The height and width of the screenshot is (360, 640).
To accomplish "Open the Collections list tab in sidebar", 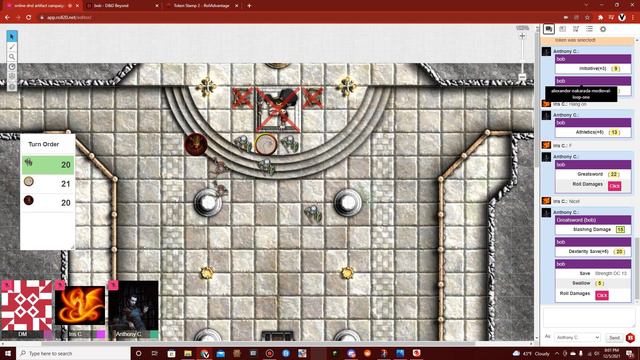I will tap(589, 29).
